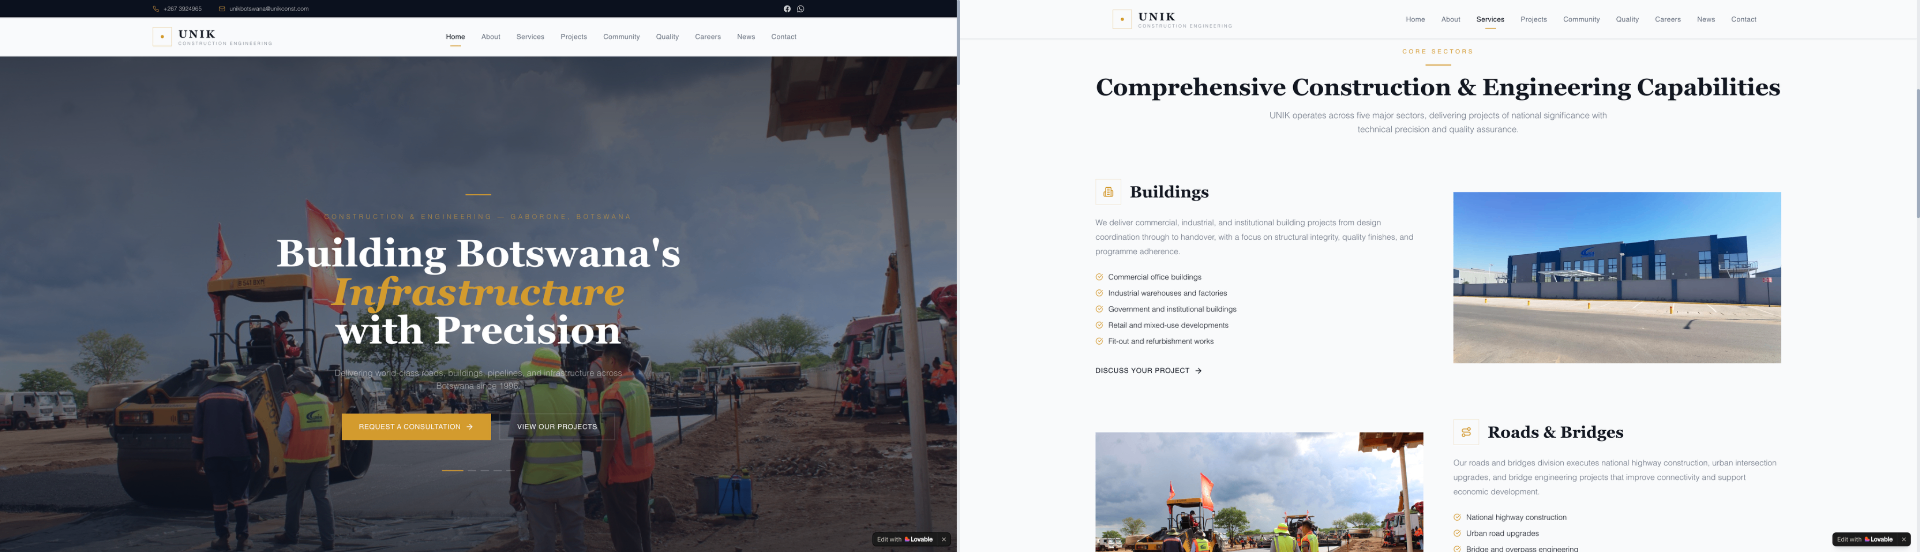Open Contact in the right page navigation
Image resolution: width=1920 pixels, height=552 pixels.
click(1744, 19)
